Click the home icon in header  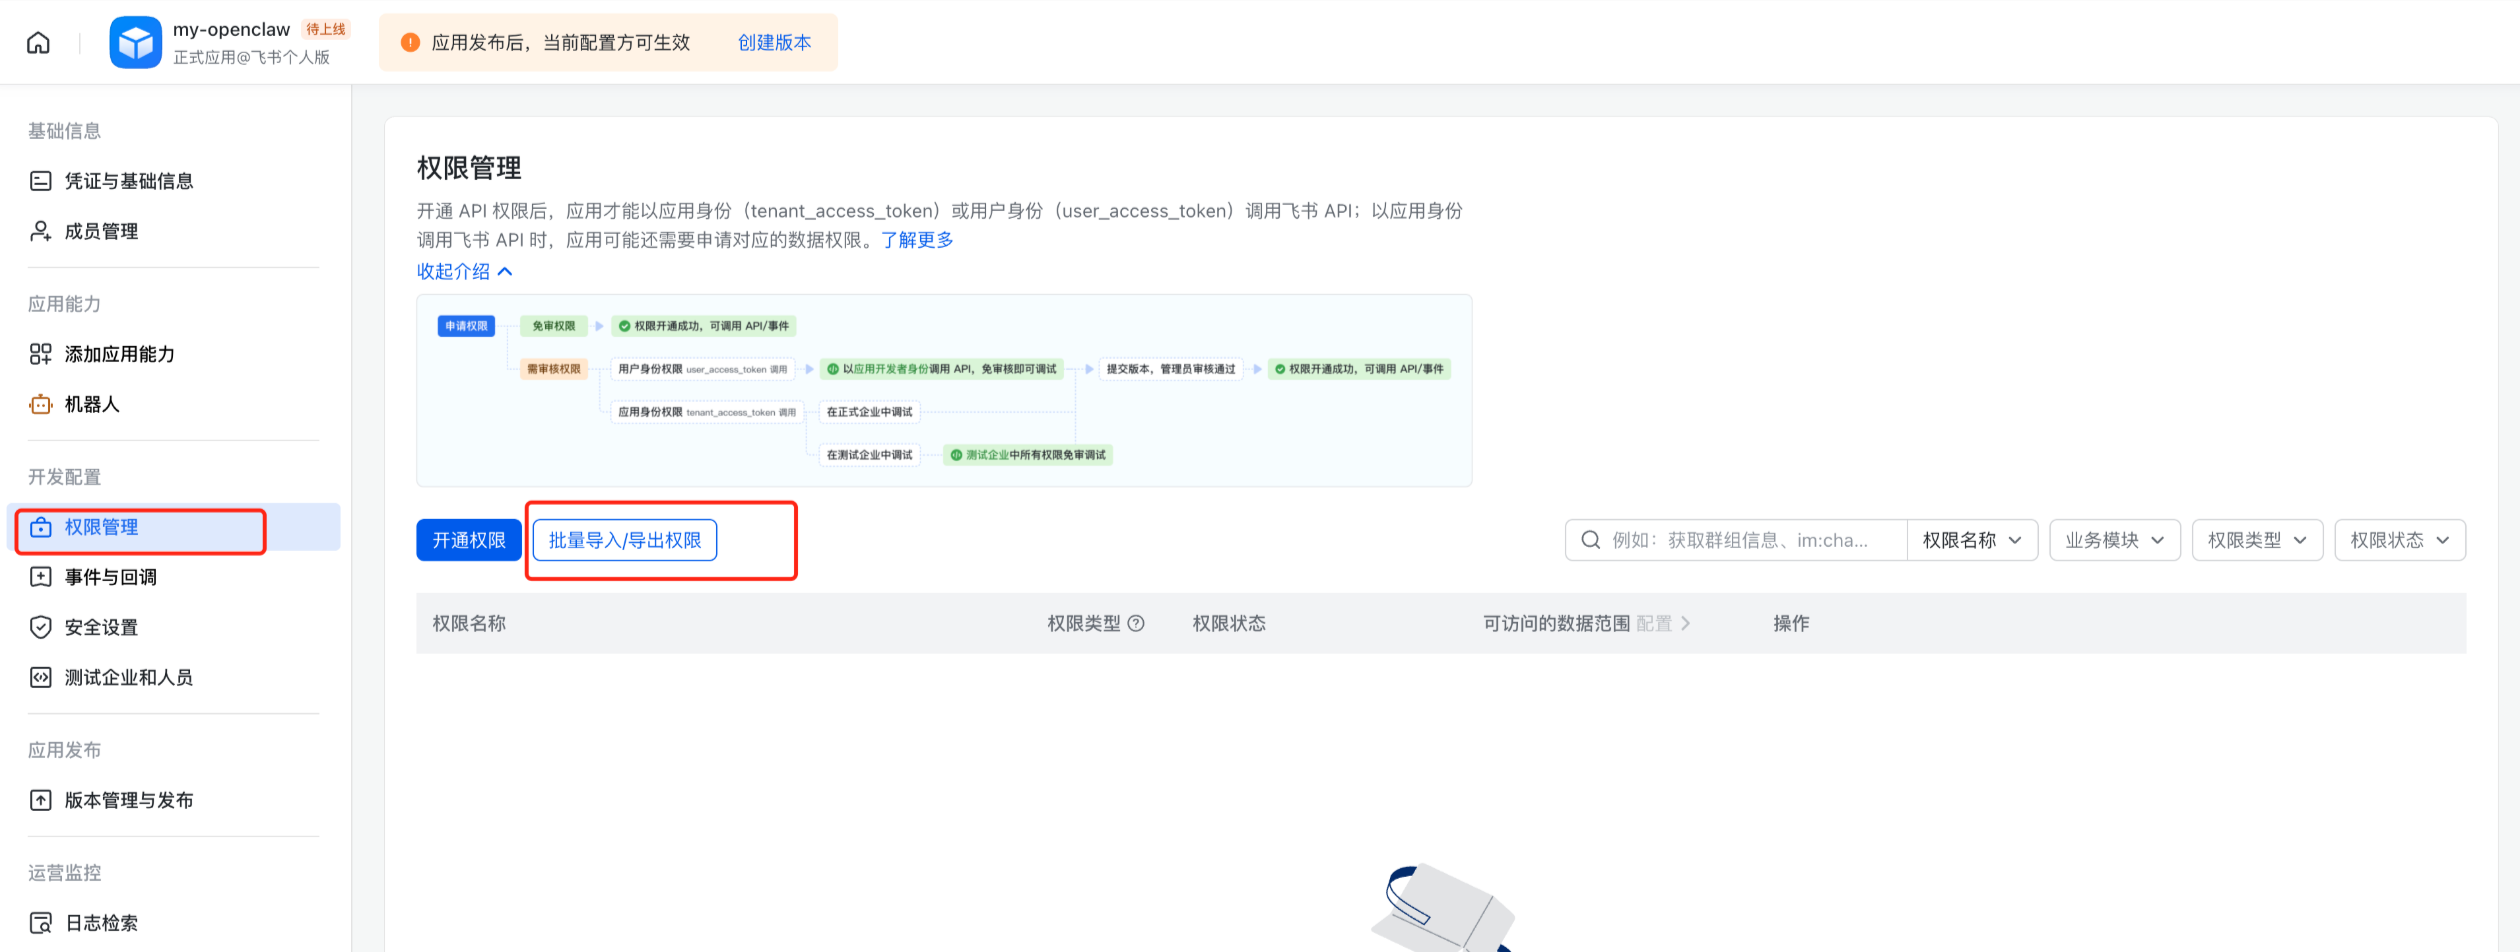[38, 43]
